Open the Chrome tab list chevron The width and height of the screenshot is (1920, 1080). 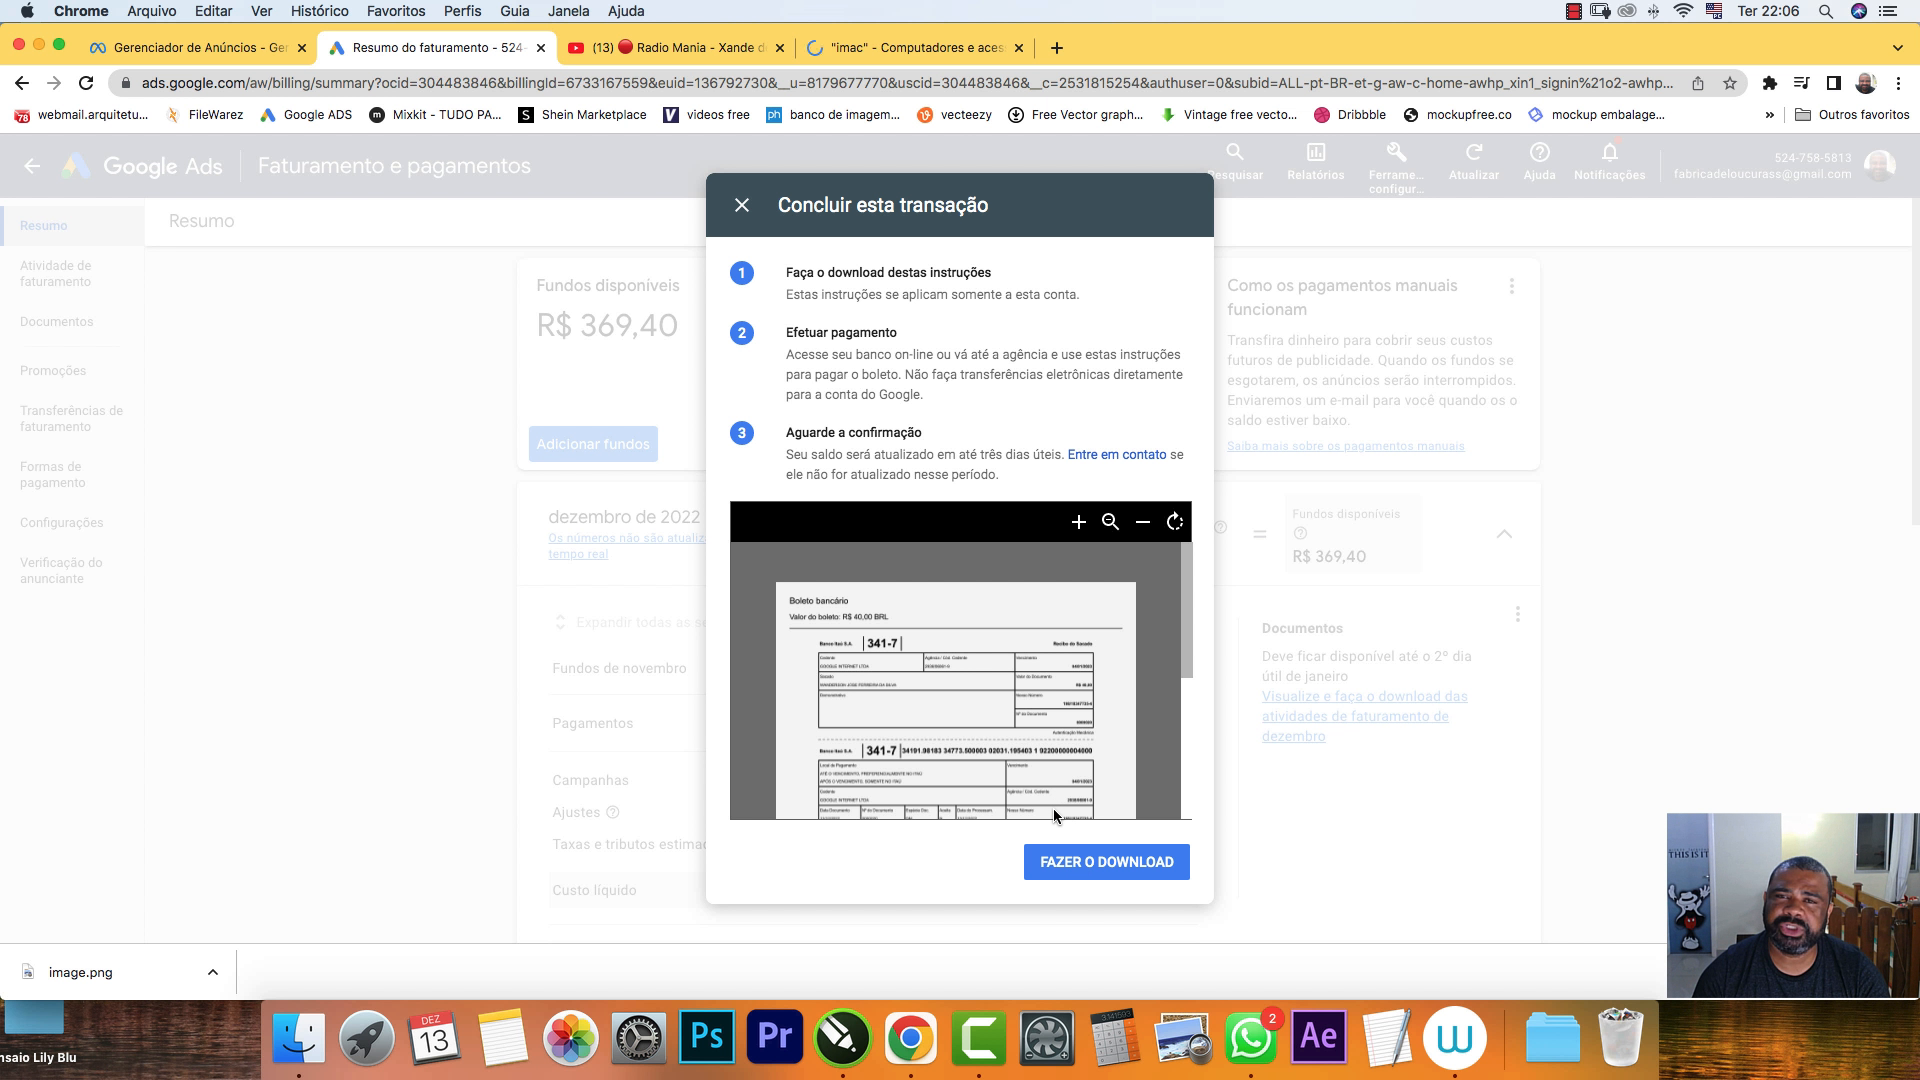(1897, 47)
